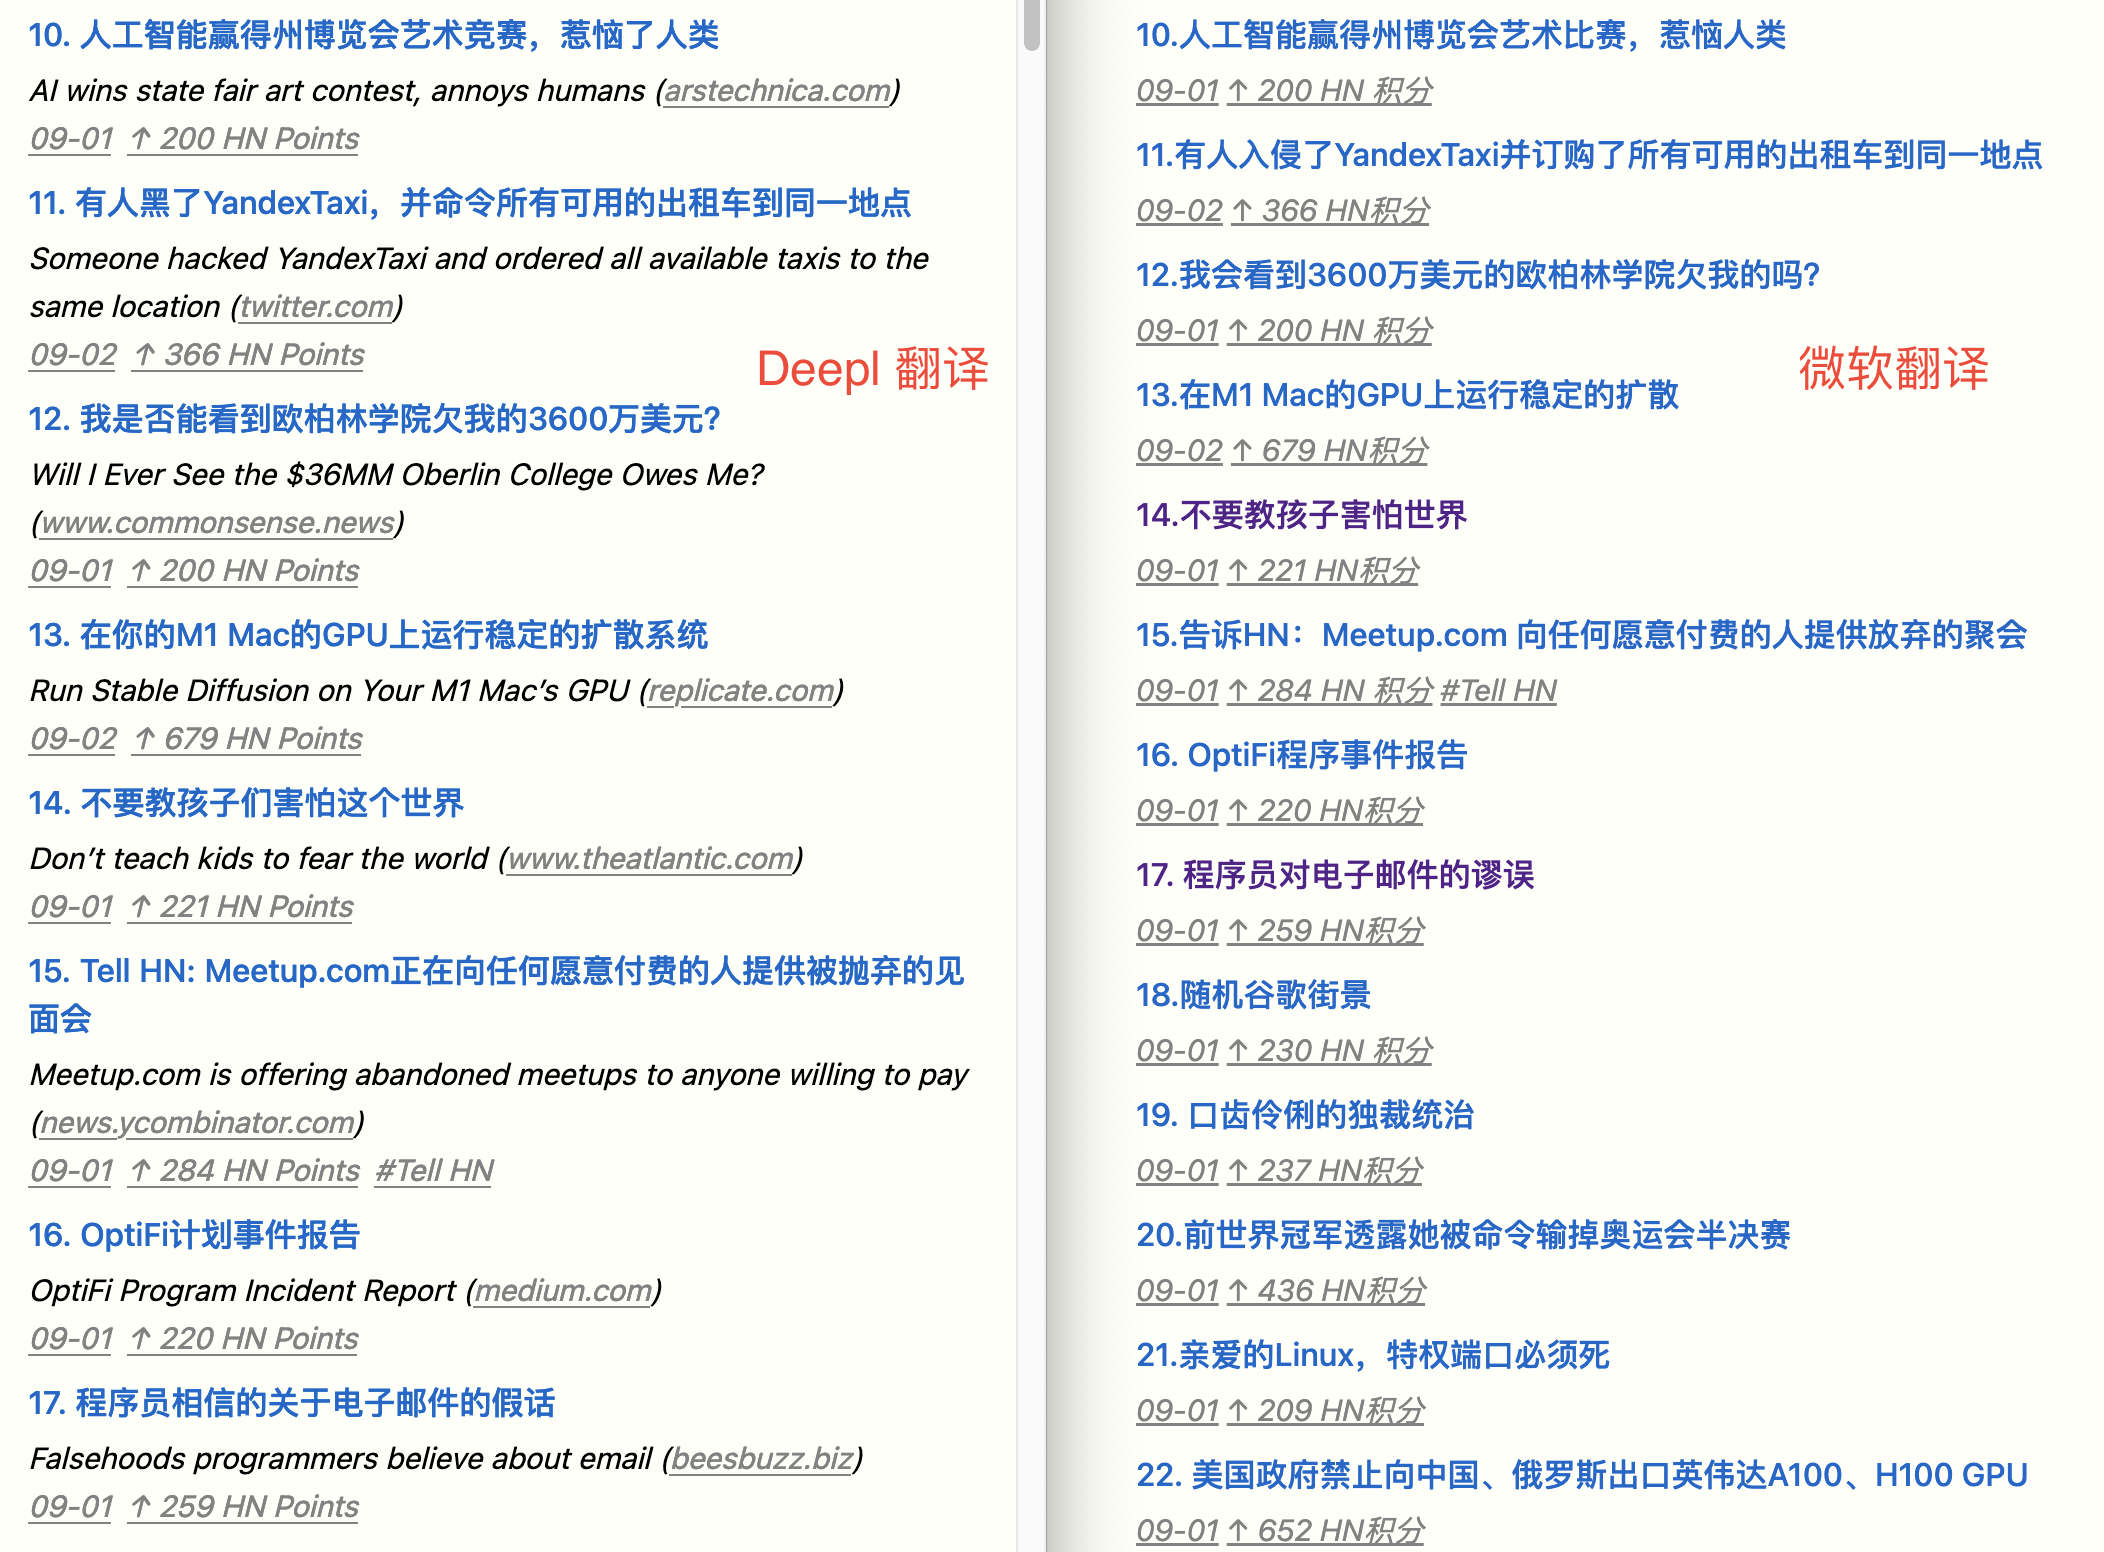The width and height of the screenshot is (2104, 1552).
Task: Open DeepL headline 13 about M1 Mac GPU
Action: click(368, 635)
